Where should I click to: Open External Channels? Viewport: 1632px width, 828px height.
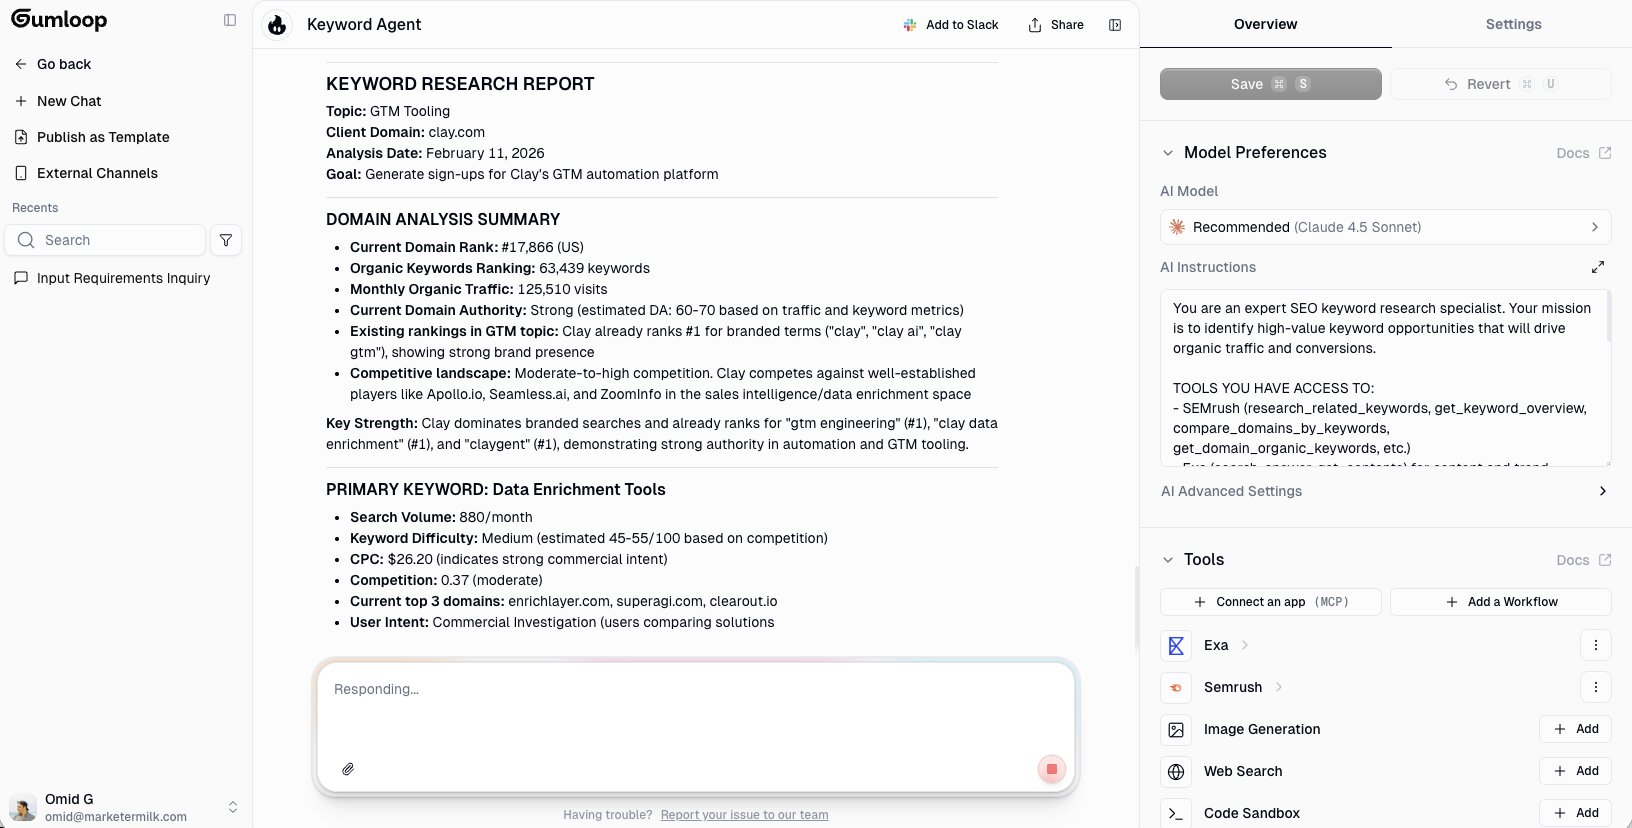(86, 173)
